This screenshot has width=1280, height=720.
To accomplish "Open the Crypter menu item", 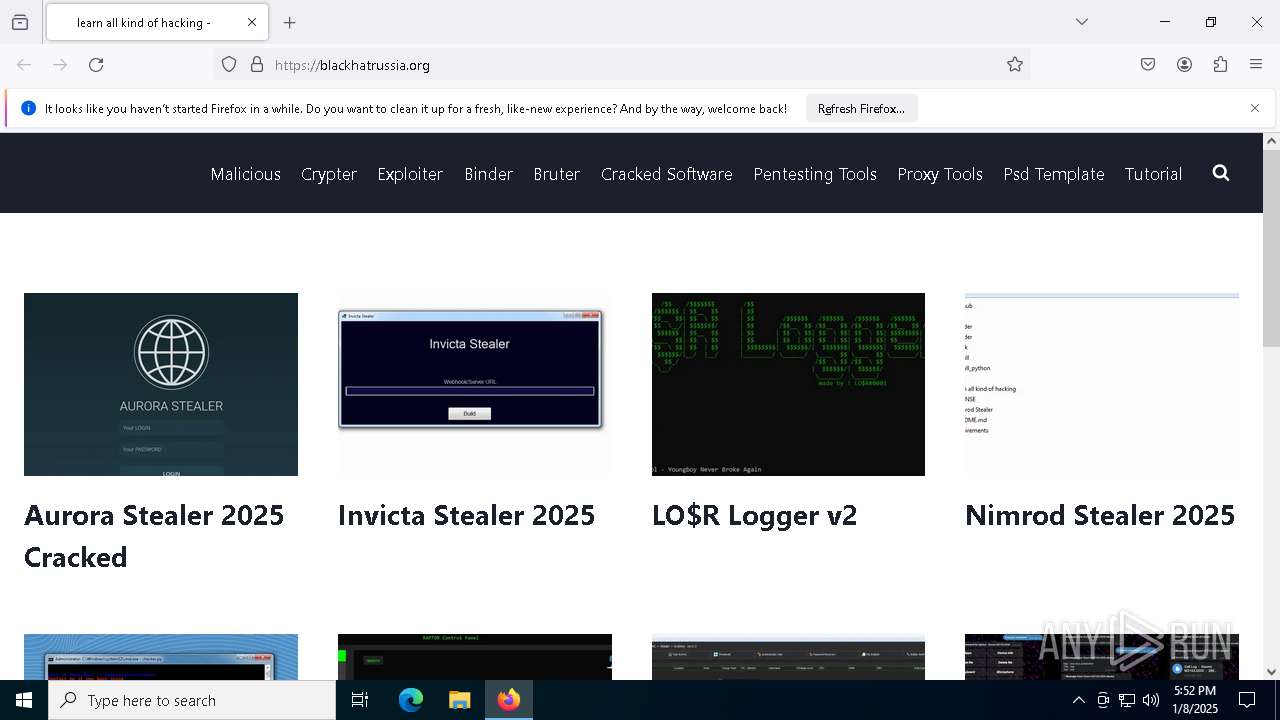I will 329,174.
